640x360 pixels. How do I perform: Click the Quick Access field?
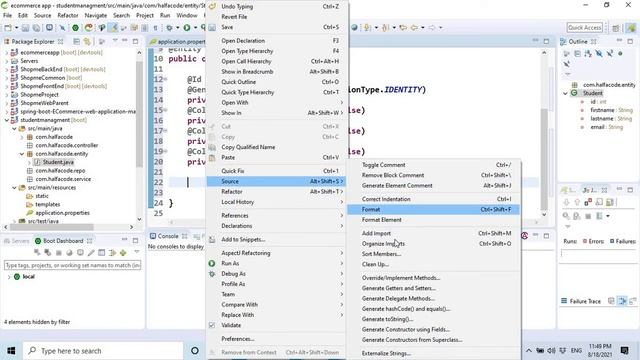point(584,27)
